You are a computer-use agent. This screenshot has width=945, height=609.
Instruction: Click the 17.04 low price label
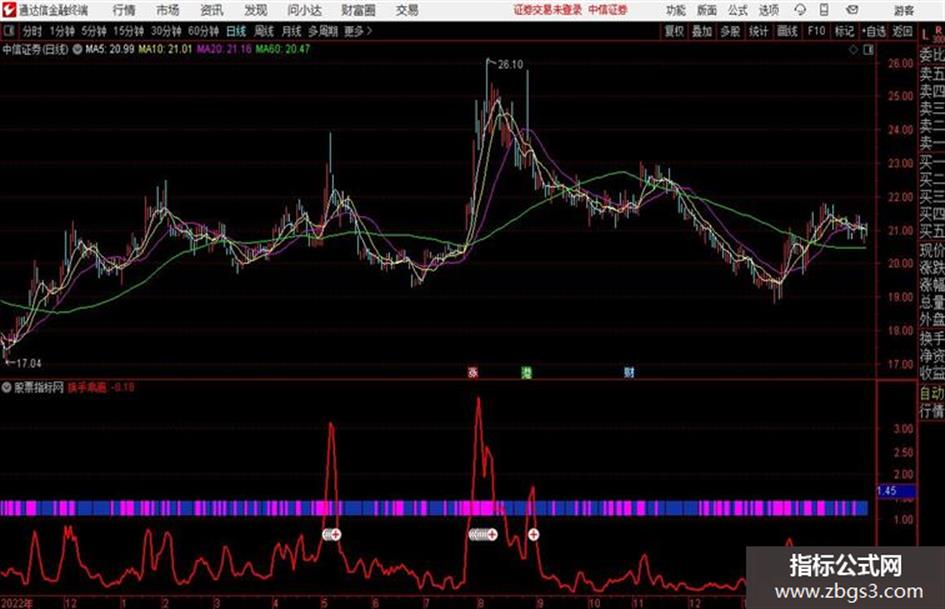[28, 364]
